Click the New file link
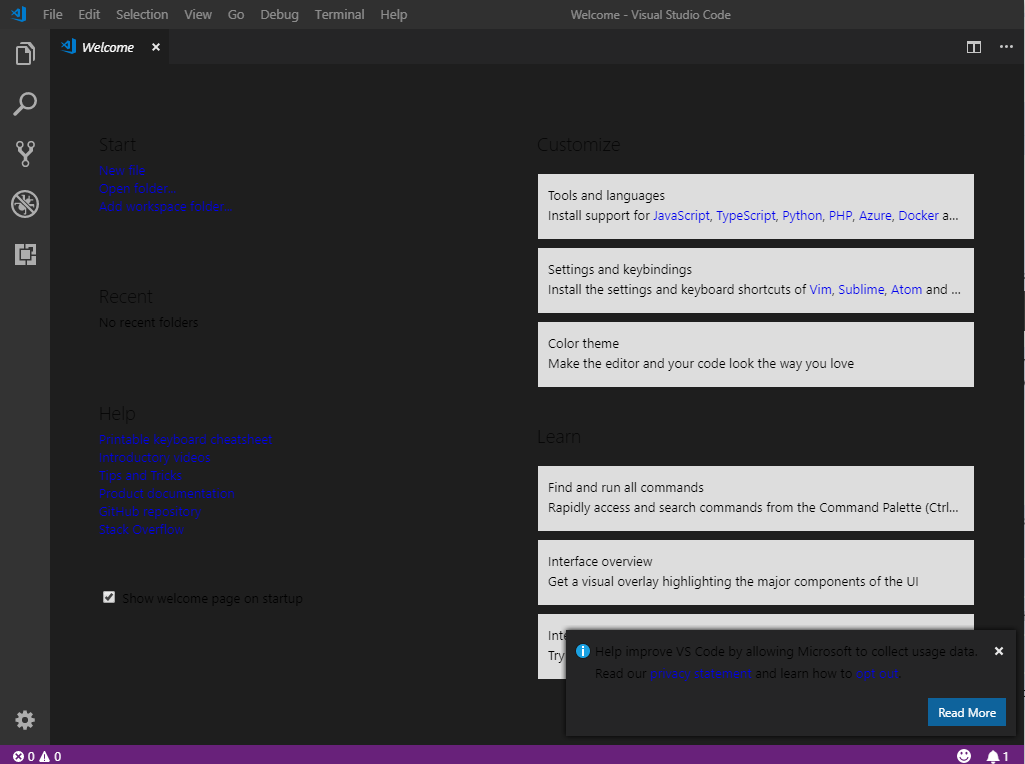The image size is (1025, 764). 122,171
